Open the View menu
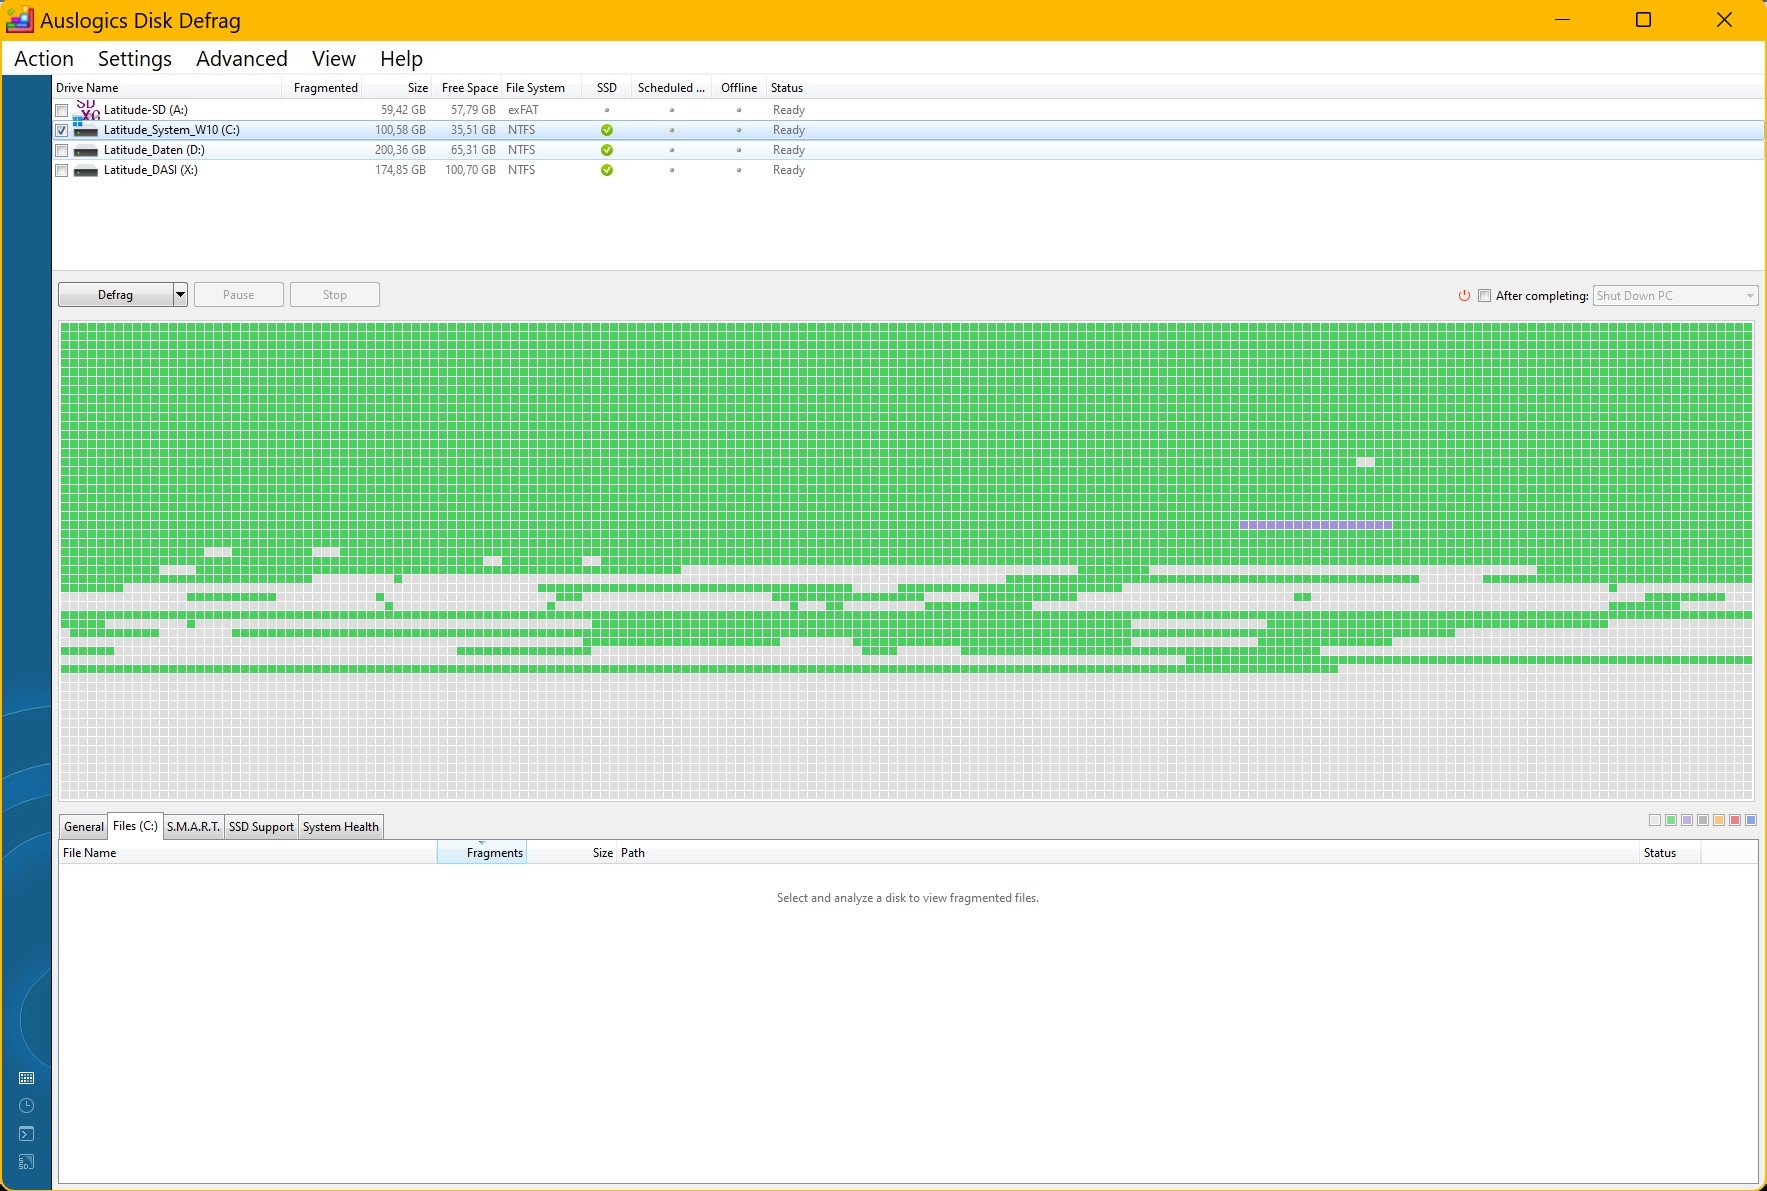The image size is (1767, 1191). (x=334, y=59)
